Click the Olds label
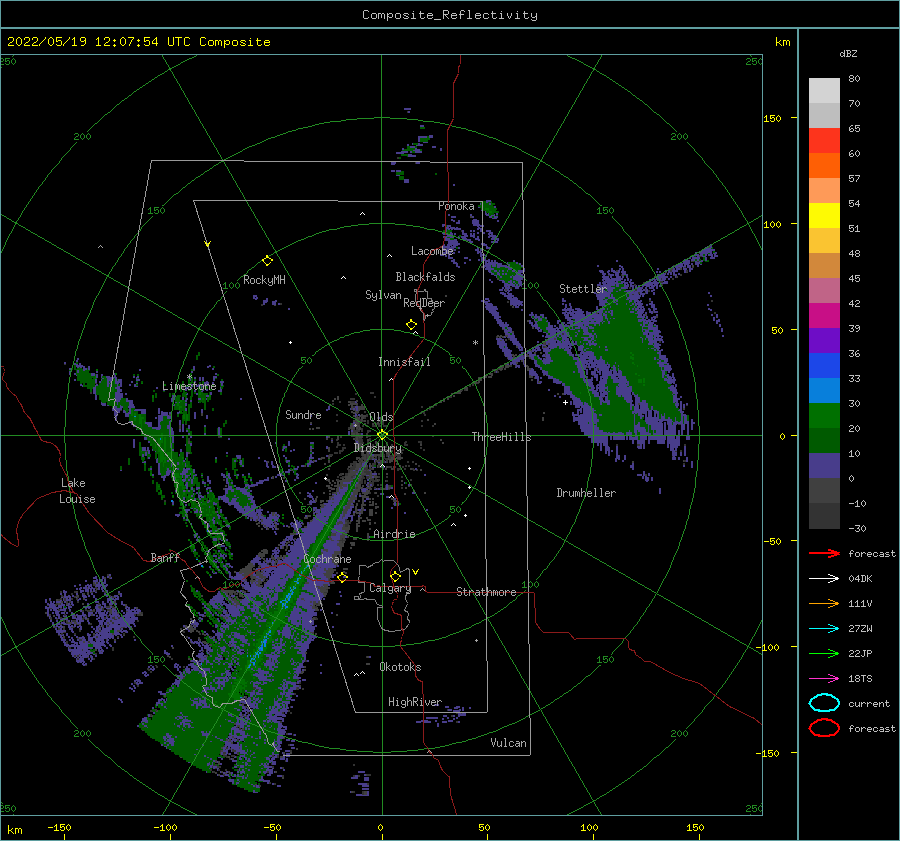 point(381,417)
